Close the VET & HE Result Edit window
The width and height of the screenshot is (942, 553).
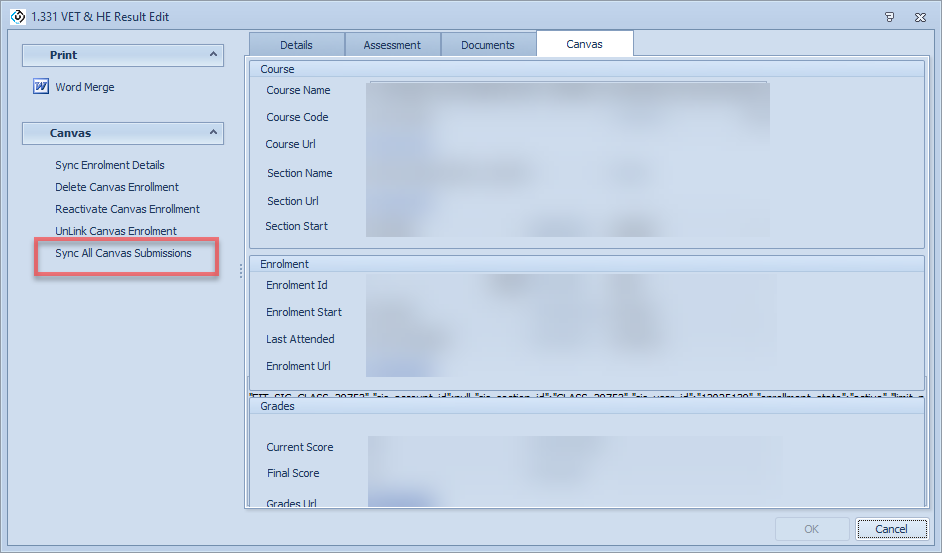pyautogui.click(x=919, y=17)
